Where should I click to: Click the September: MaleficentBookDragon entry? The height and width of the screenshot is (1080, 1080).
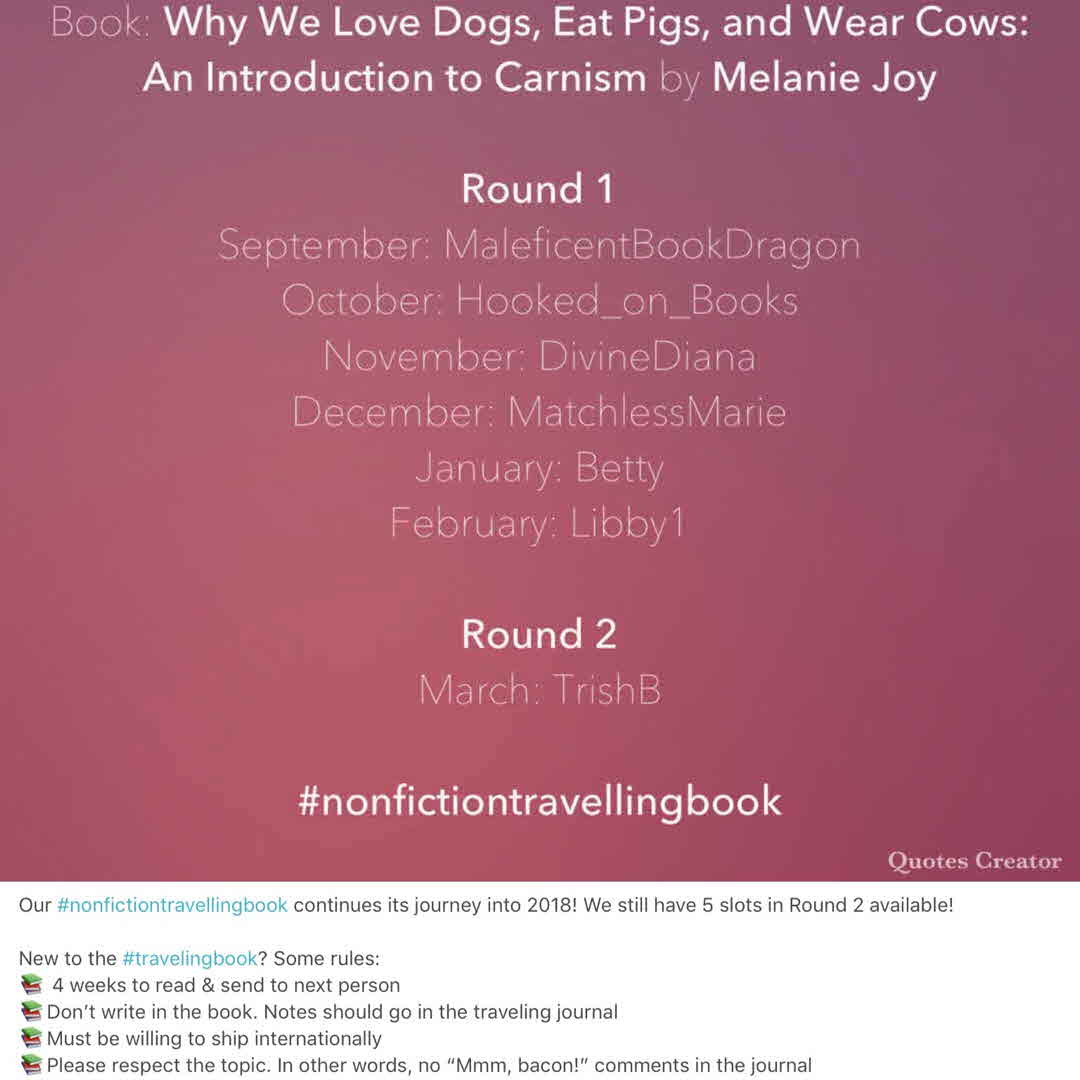tap(539, 246)
